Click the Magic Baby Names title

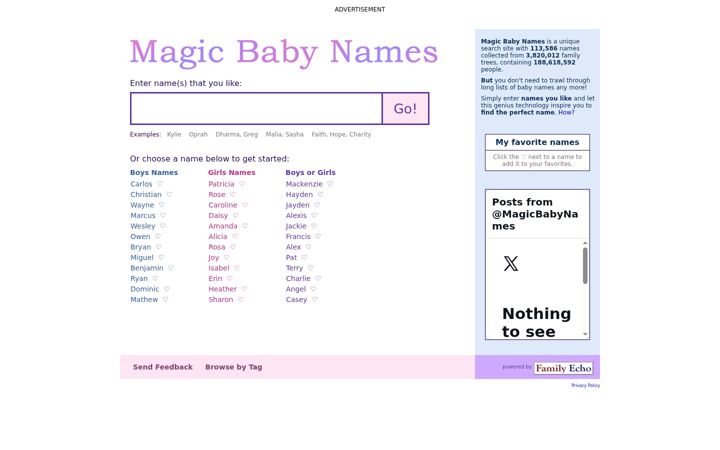coord(284,52)
